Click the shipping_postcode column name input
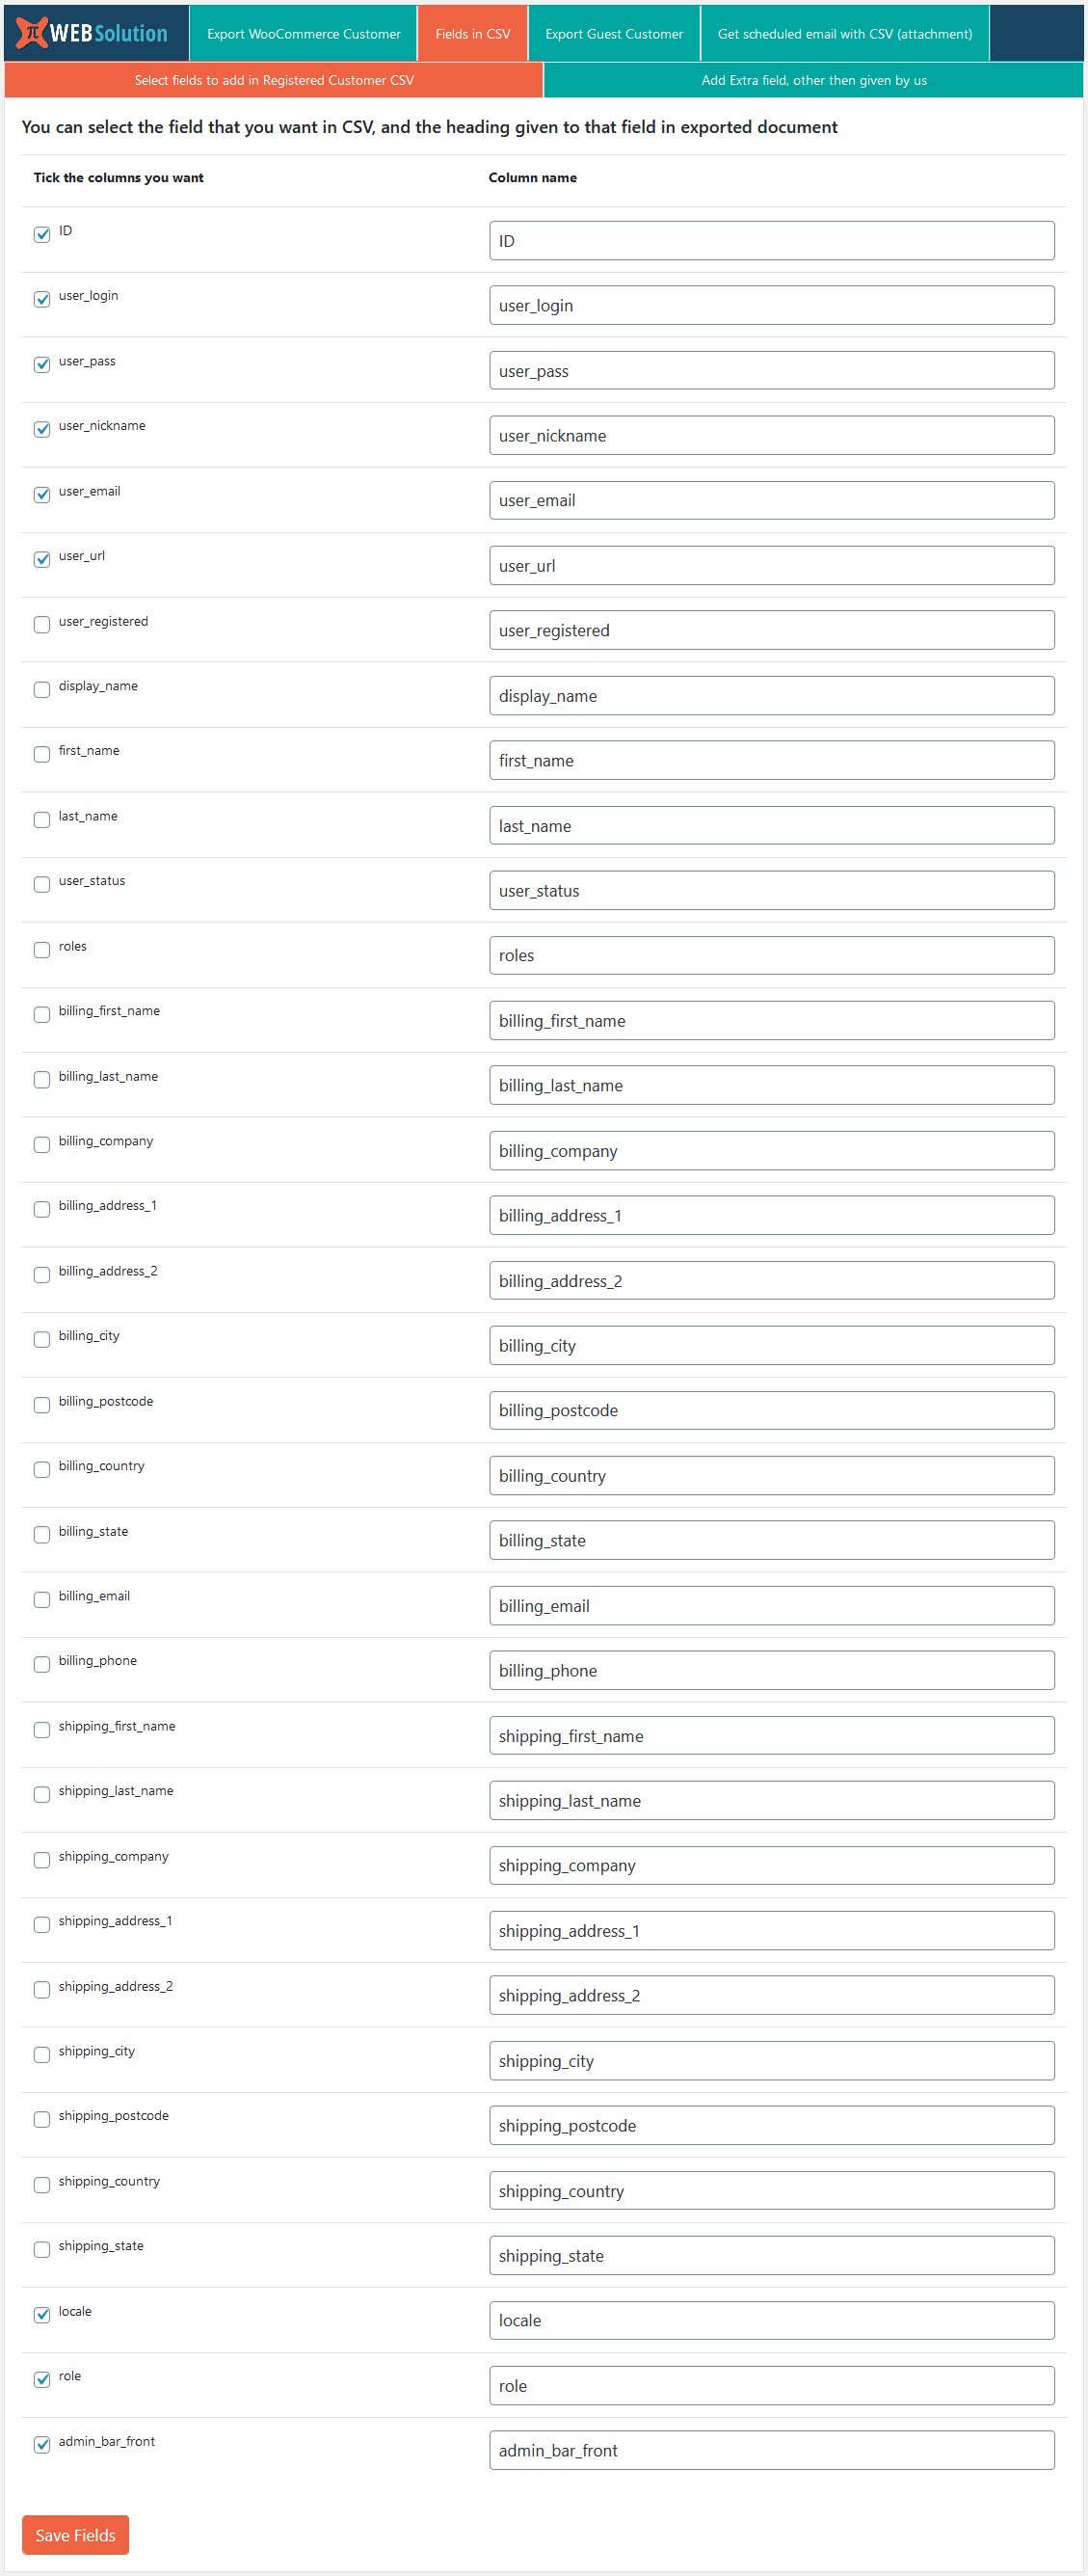The height and width of the screenshot is (2576, 1088). (771, 2125)
